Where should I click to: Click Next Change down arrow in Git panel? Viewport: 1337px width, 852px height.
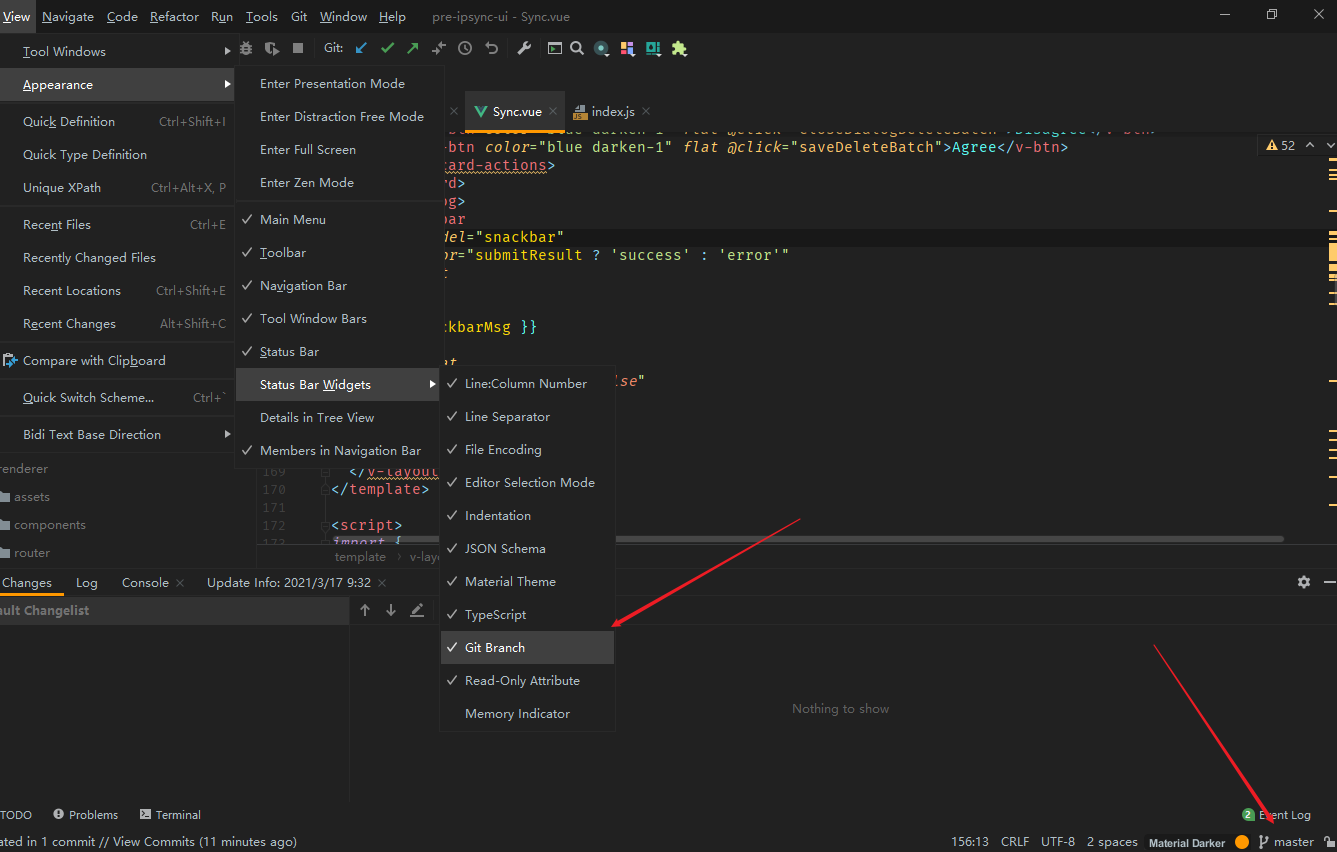pyautogui.click(x=391, y=610)
